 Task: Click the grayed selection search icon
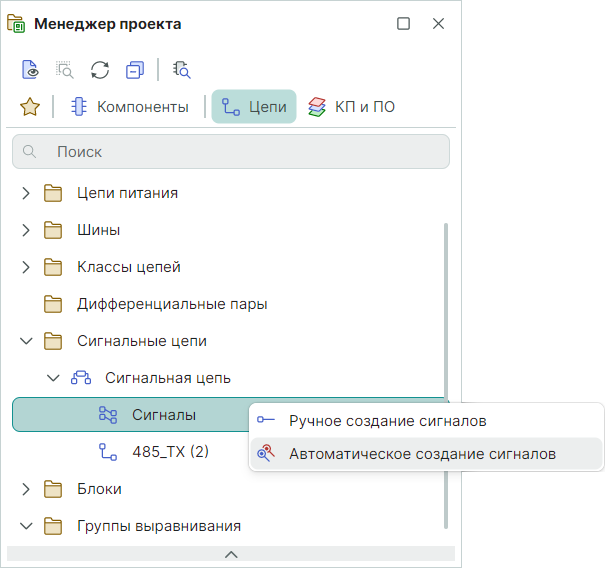[65, 70]
